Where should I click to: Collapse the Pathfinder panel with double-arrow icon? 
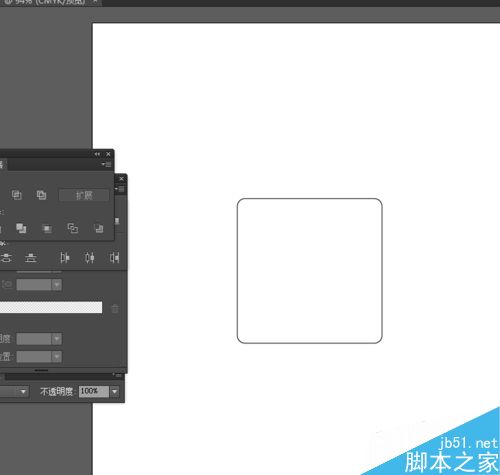pos(97,154)
